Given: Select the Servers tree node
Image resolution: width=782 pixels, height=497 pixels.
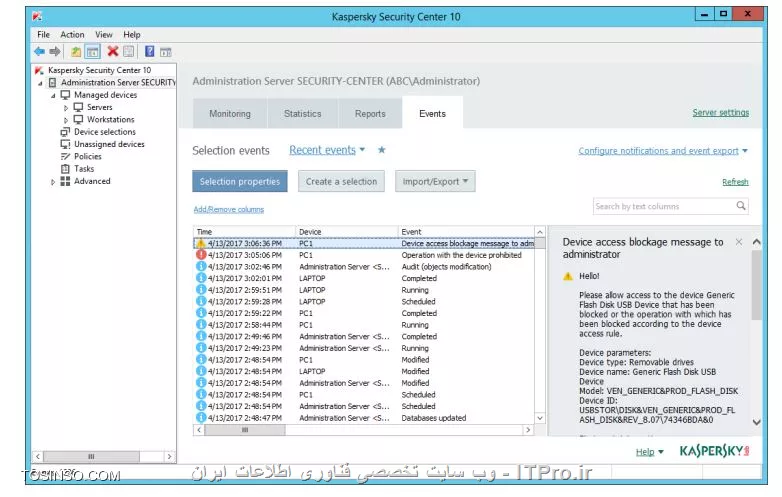Looking at the screenshot, I should (100, 107).
